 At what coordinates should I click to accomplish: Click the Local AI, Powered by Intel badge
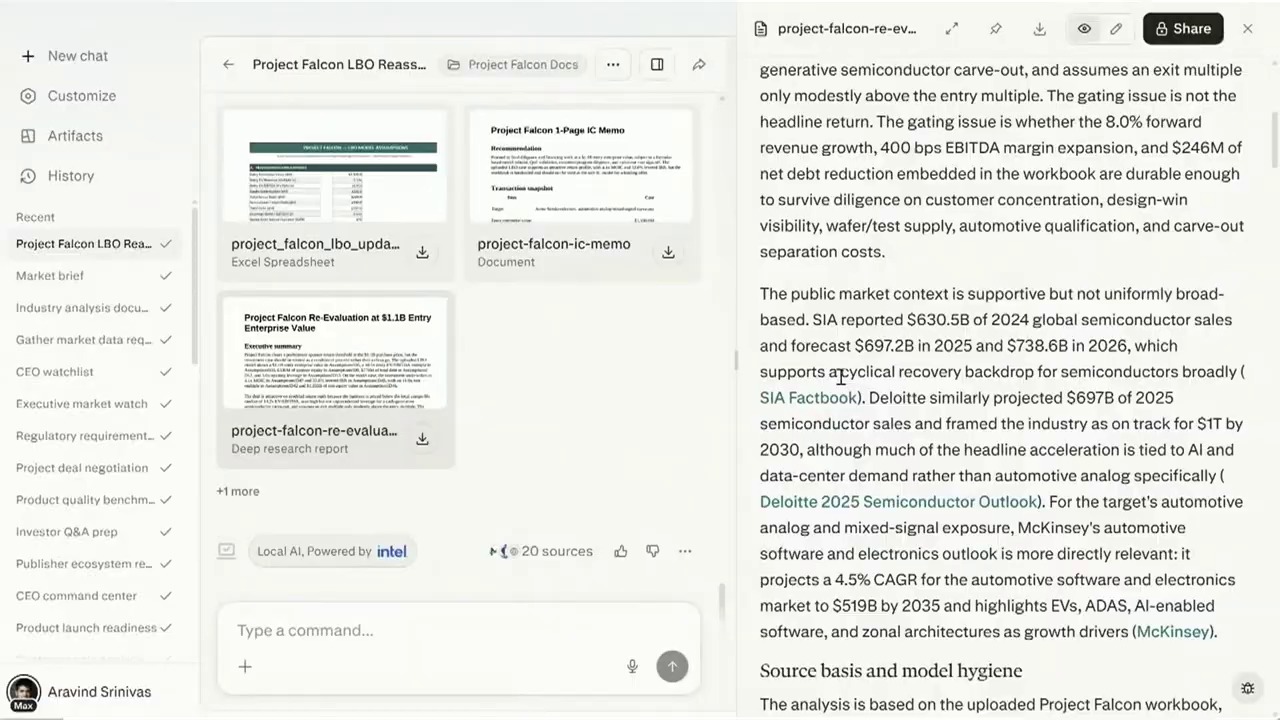click(332, 551)
